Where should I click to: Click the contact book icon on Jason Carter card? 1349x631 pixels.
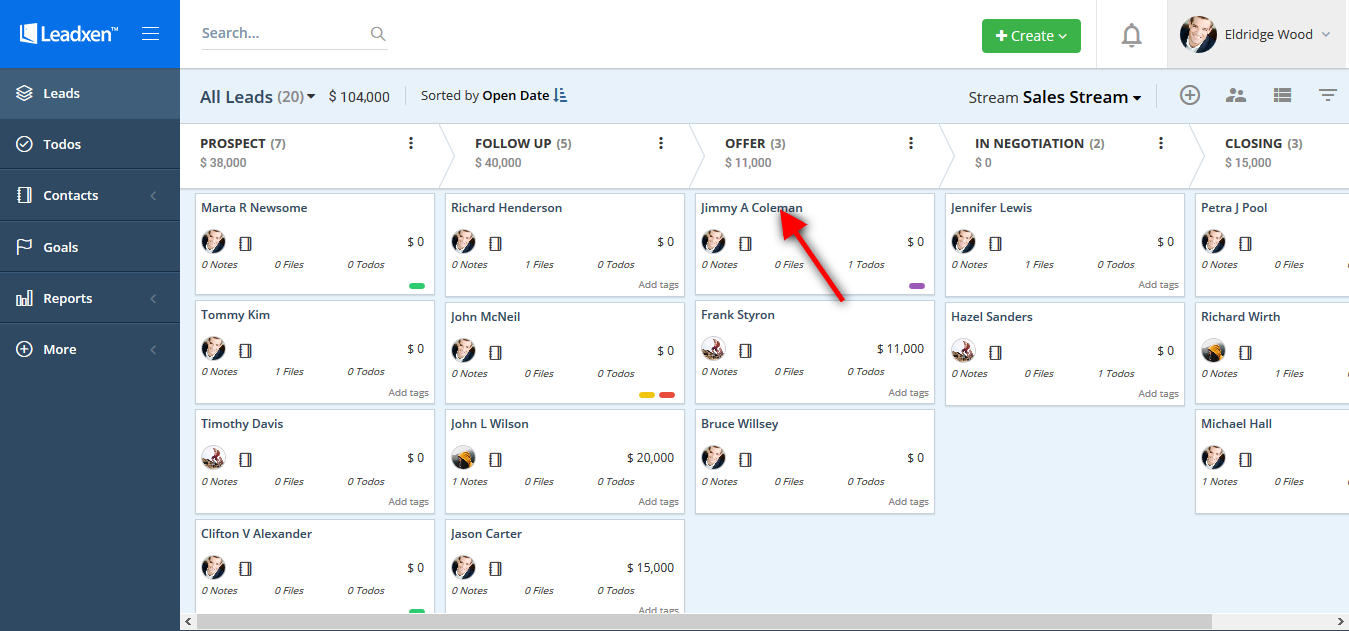coord(495,569)
